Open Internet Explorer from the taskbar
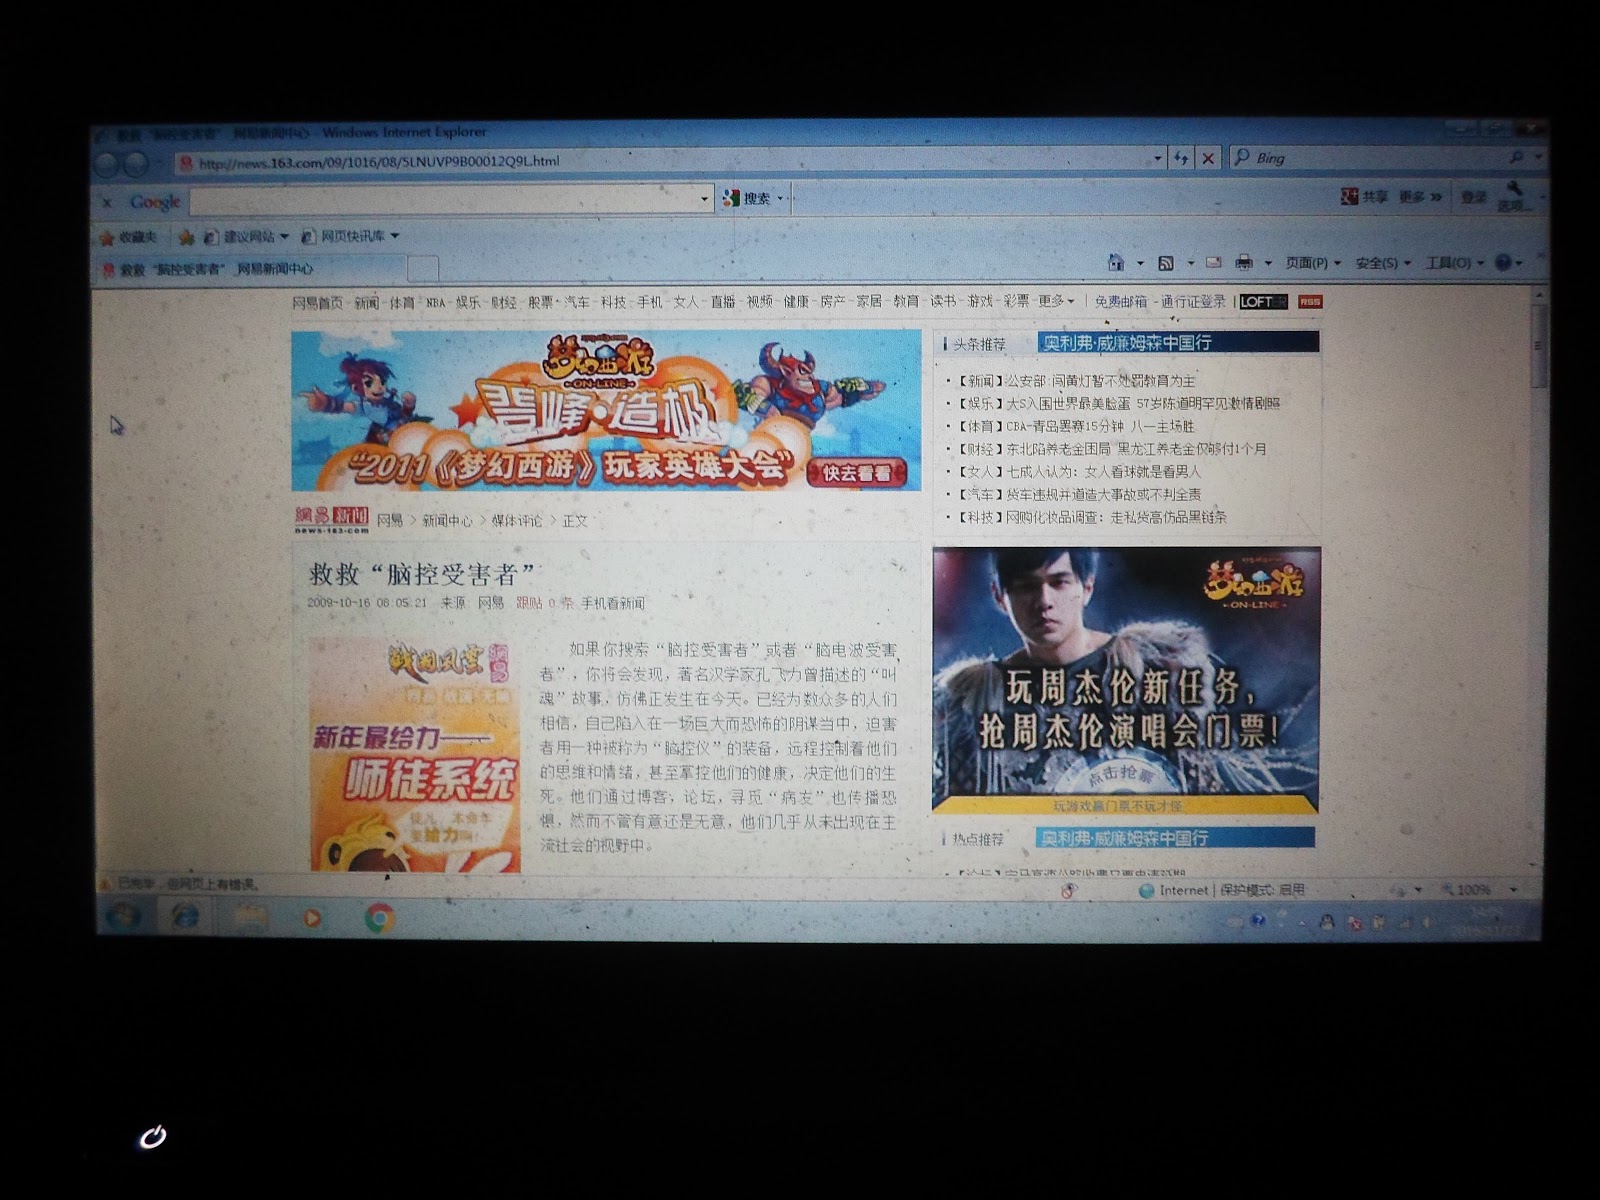This screenshot has width=1600, height=1200. click(185, 916)
